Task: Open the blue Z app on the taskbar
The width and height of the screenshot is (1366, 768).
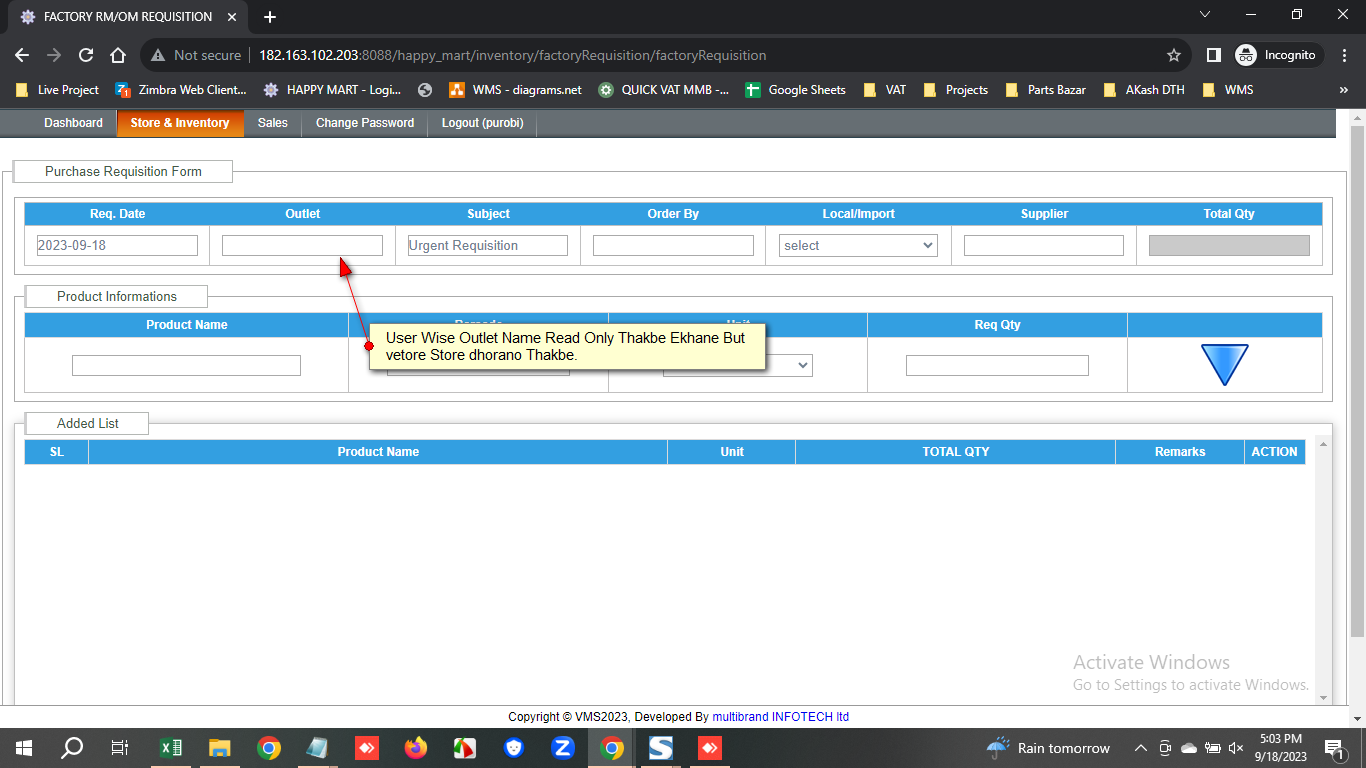Action: pos(563,748)
